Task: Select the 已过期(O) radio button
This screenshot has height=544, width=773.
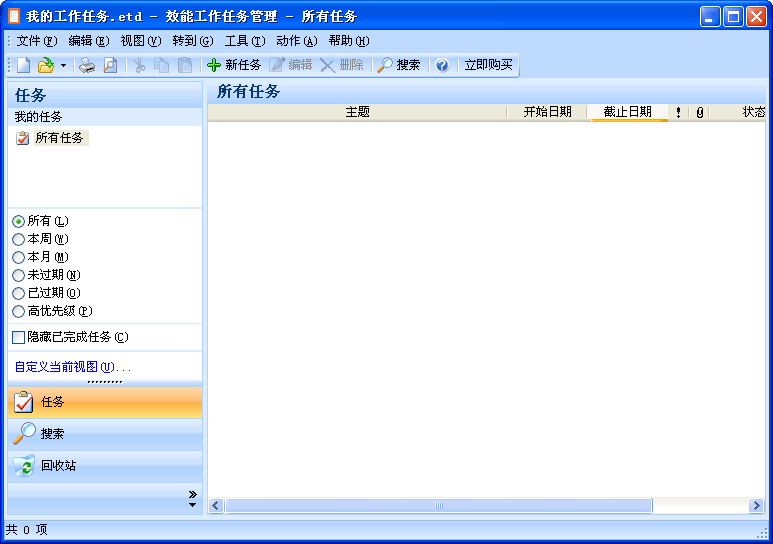Action: (18, 293)
